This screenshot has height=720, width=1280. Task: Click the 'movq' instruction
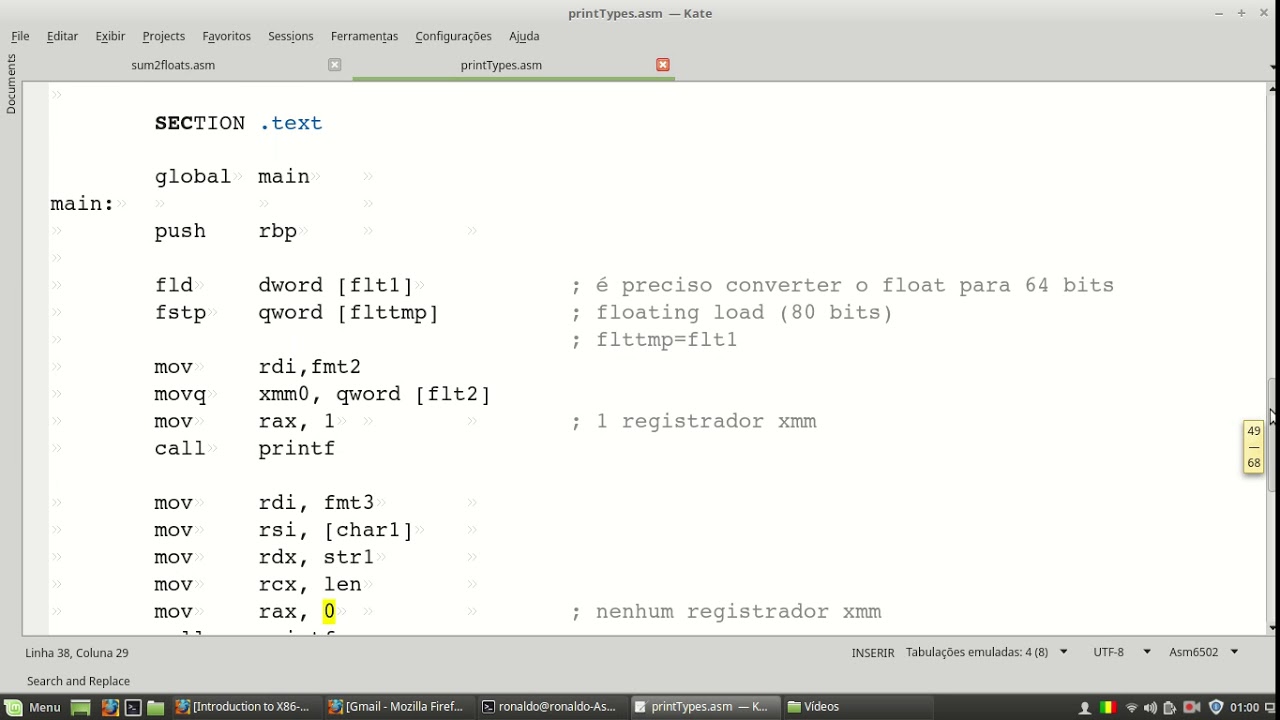pos(180,395)
